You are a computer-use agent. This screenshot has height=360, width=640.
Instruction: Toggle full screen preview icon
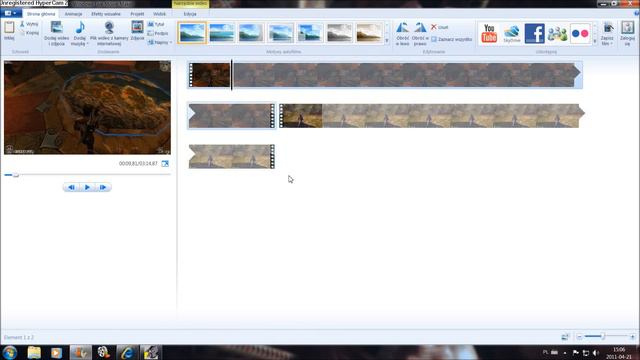click(x=165, y=164)
